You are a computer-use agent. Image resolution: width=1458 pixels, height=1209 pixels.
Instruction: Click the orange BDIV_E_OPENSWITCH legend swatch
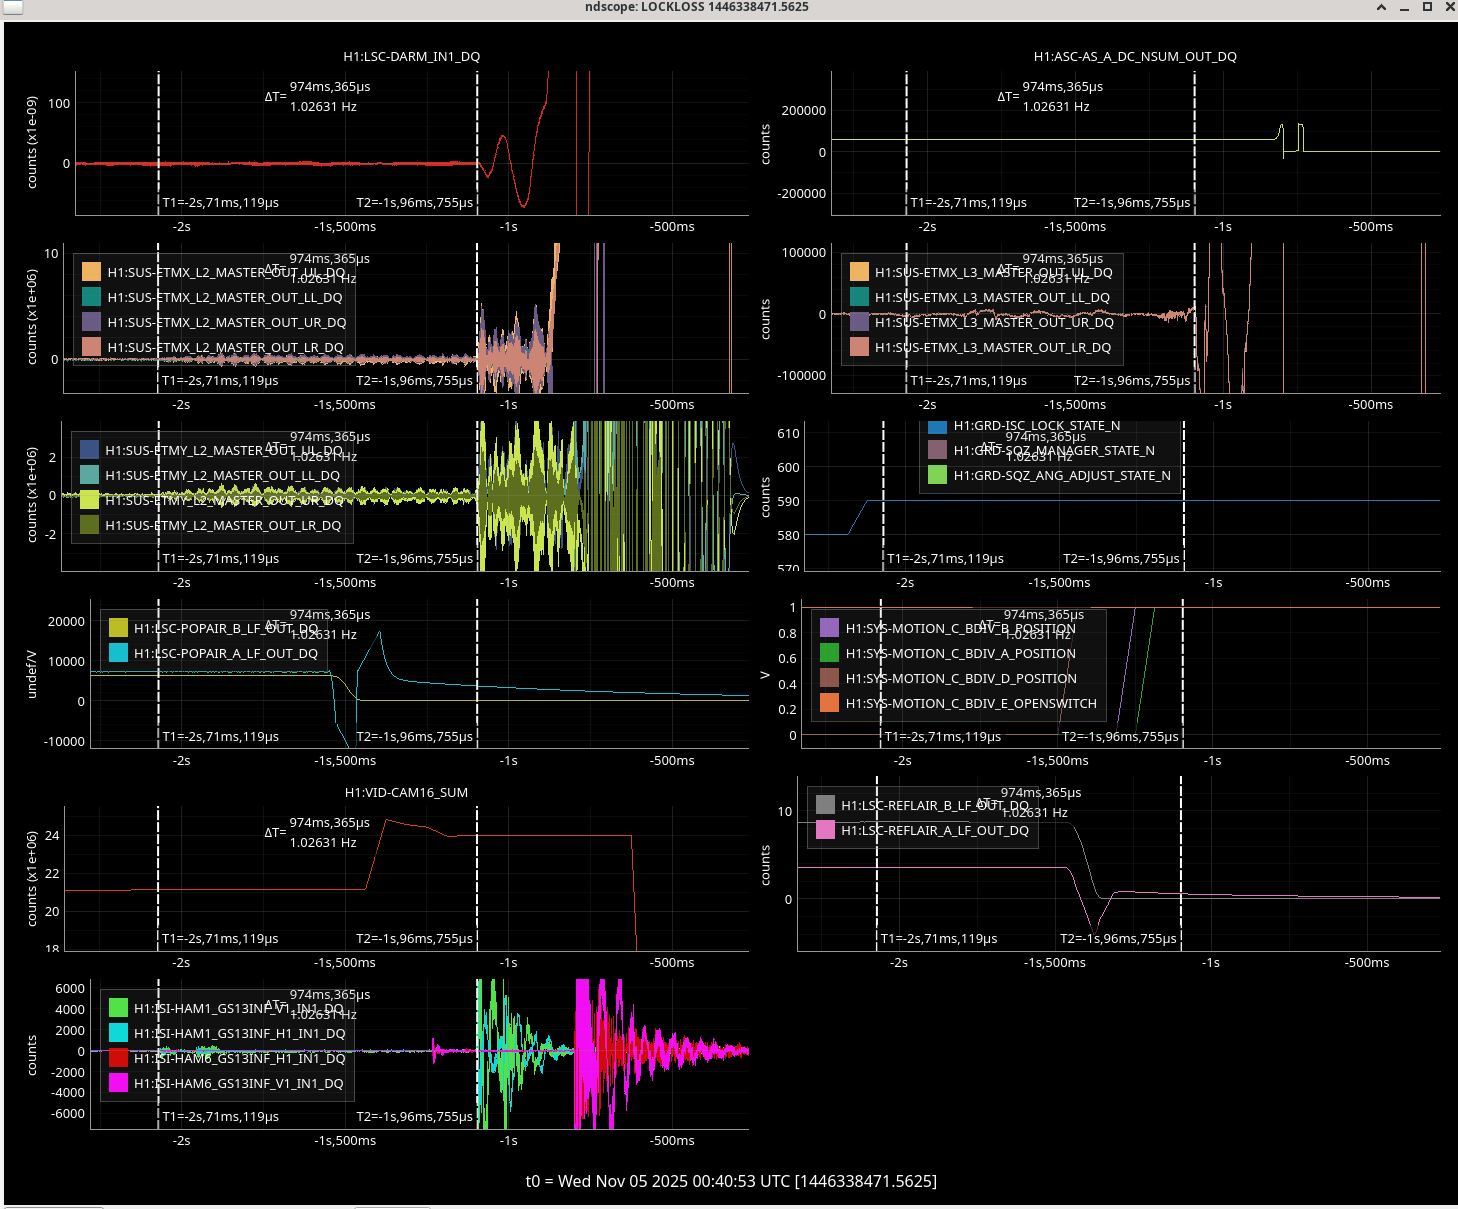[x=829, y=703]
